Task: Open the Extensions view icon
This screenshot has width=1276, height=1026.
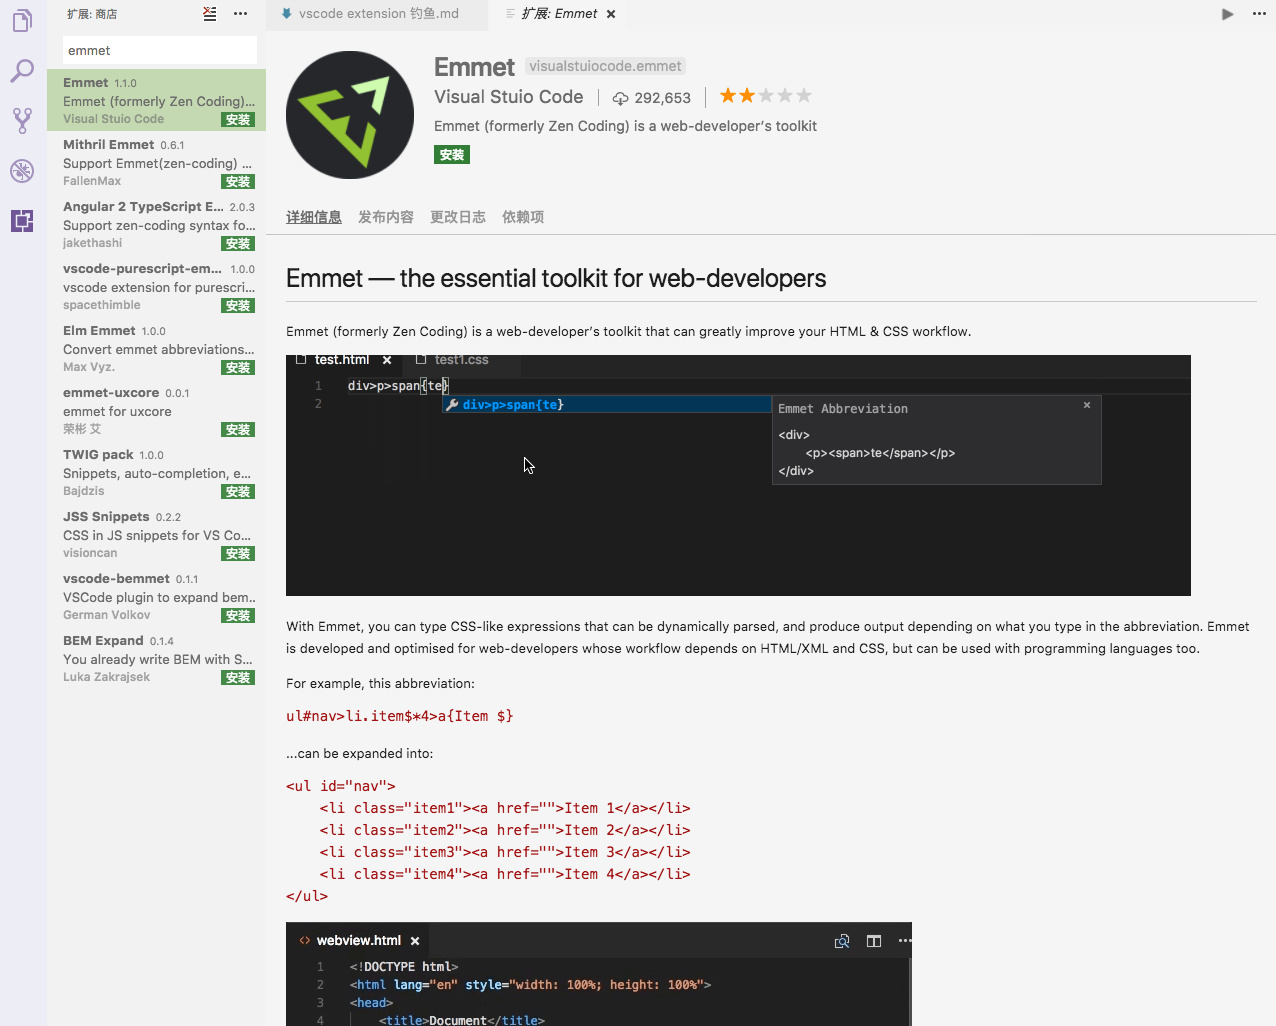Action: 22,221
